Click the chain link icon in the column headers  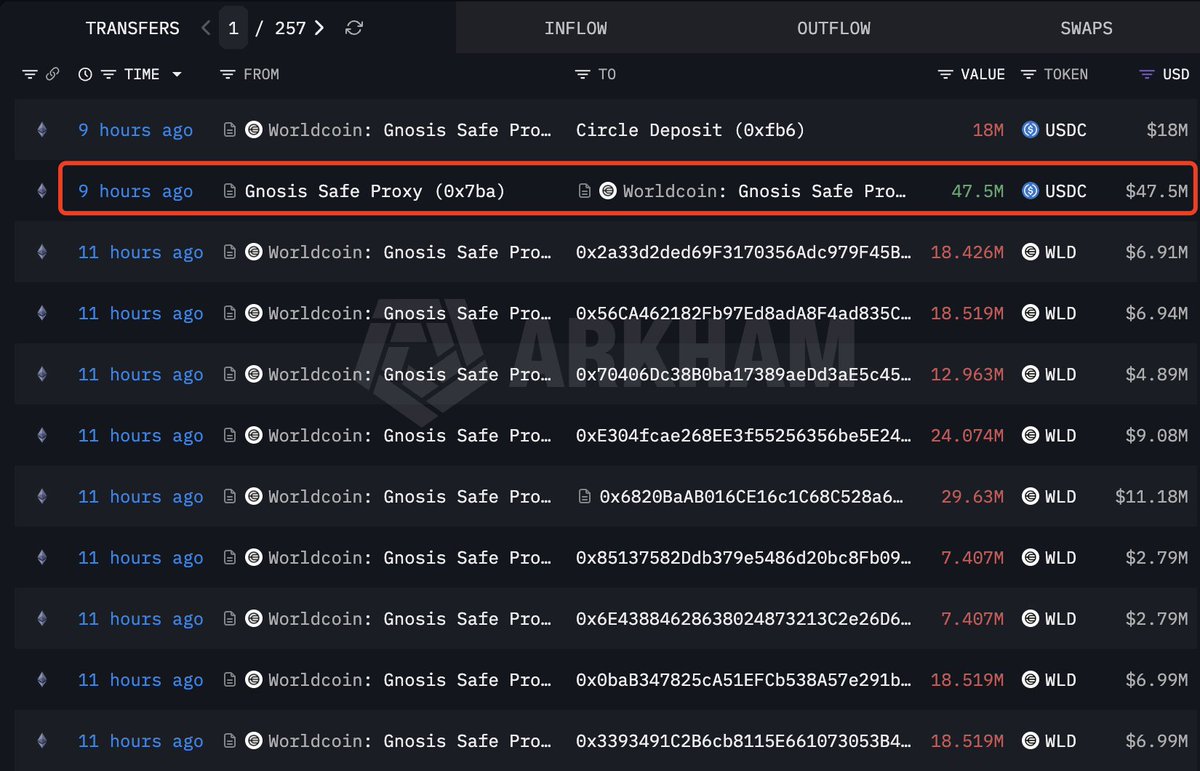pyautogui.click(x=52, y=74)
